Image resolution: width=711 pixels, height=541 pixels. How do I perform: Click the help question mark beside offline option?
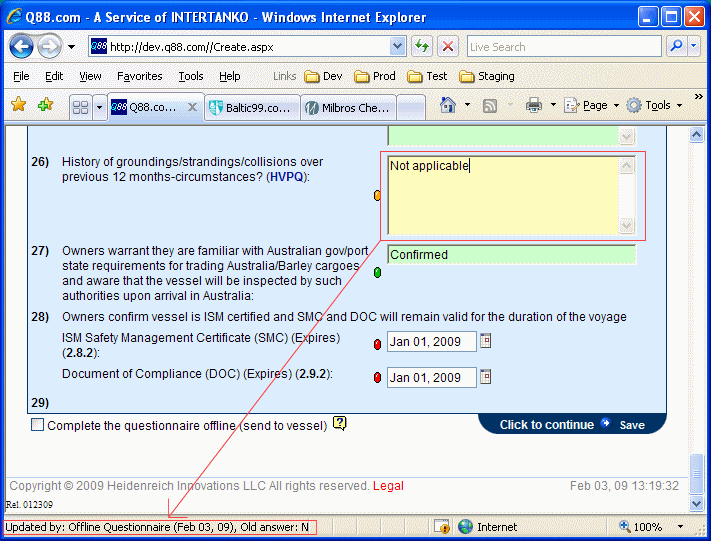click(x=340, y=424)
